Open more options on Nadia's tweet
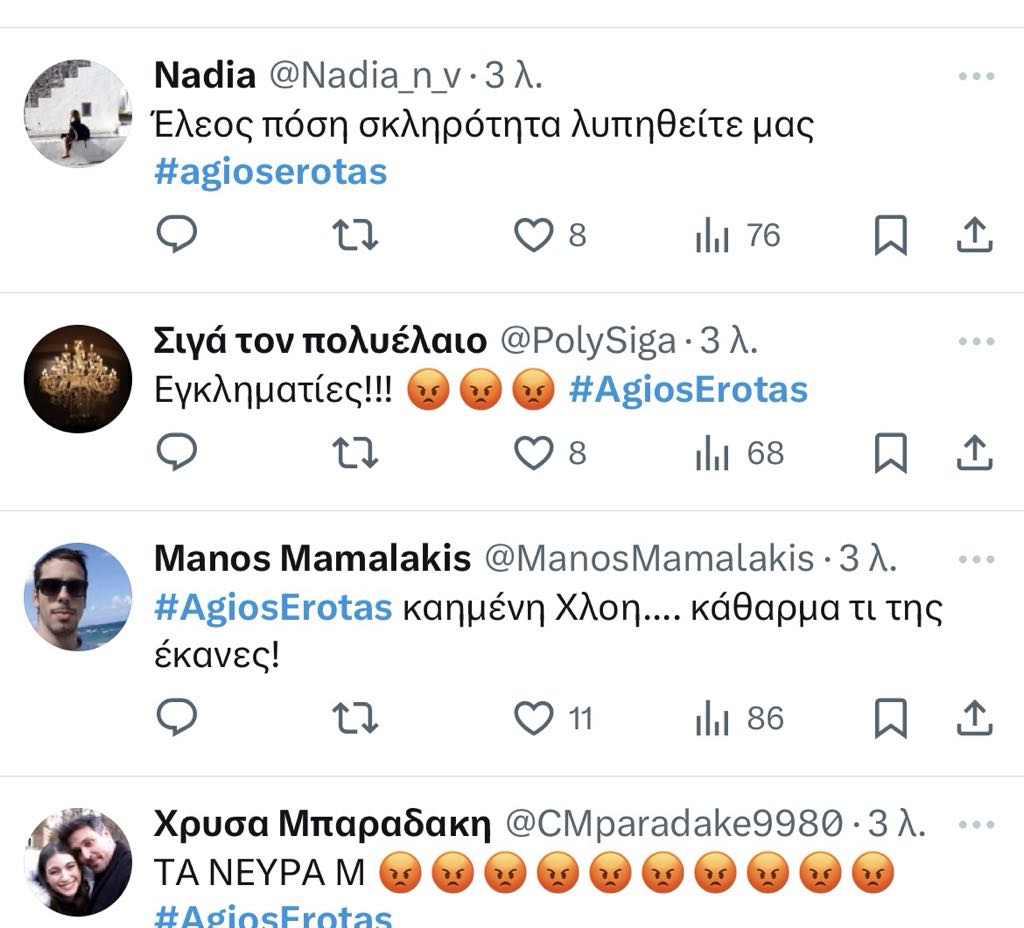The height and width of the screenshot is (928, 1024). (x=976, y=76)
